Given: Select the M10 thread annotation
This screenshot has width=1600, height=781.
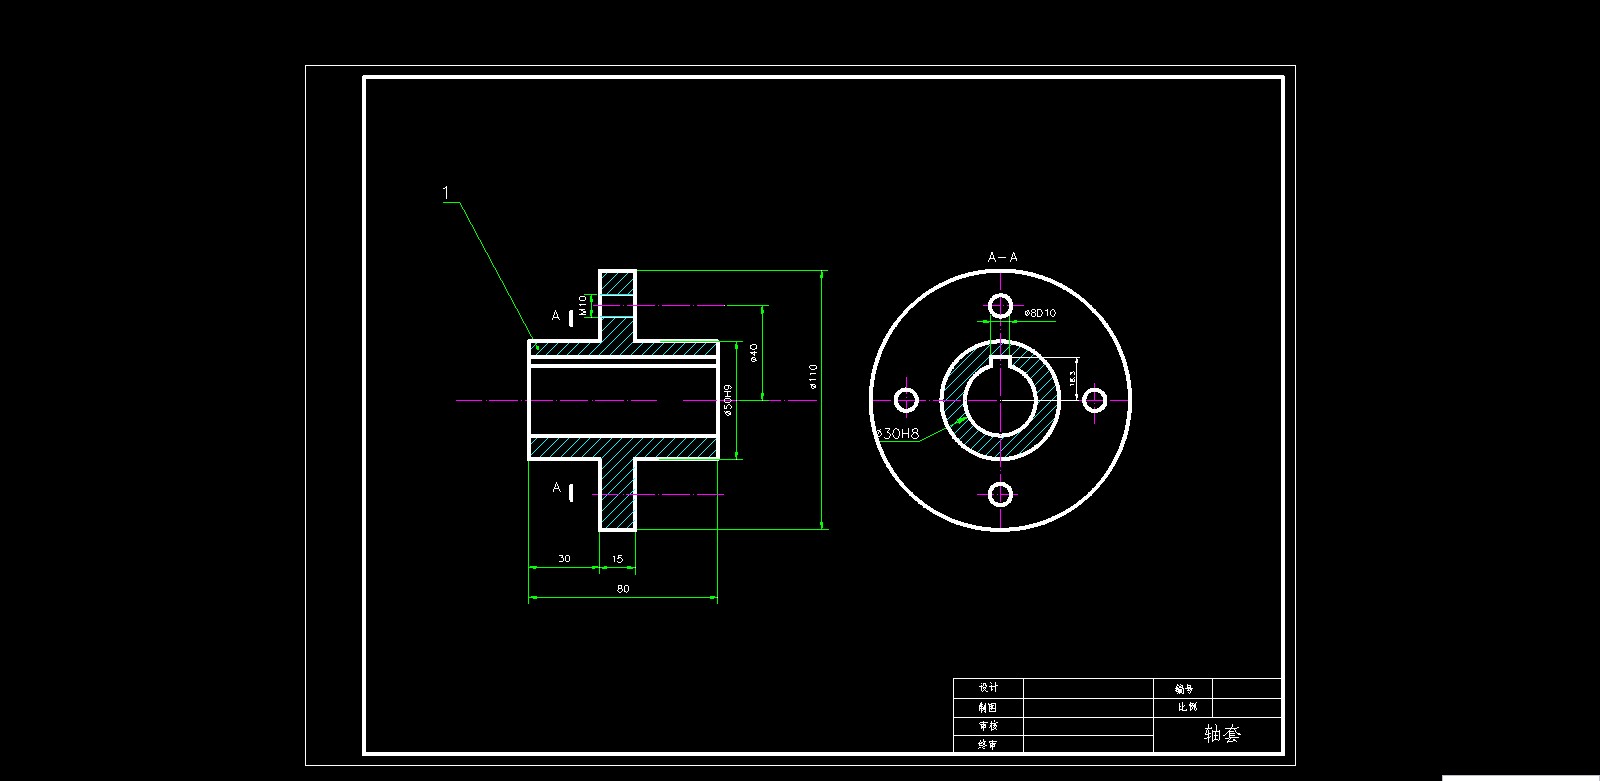Looking at the screenshot, I should point(583,305).
